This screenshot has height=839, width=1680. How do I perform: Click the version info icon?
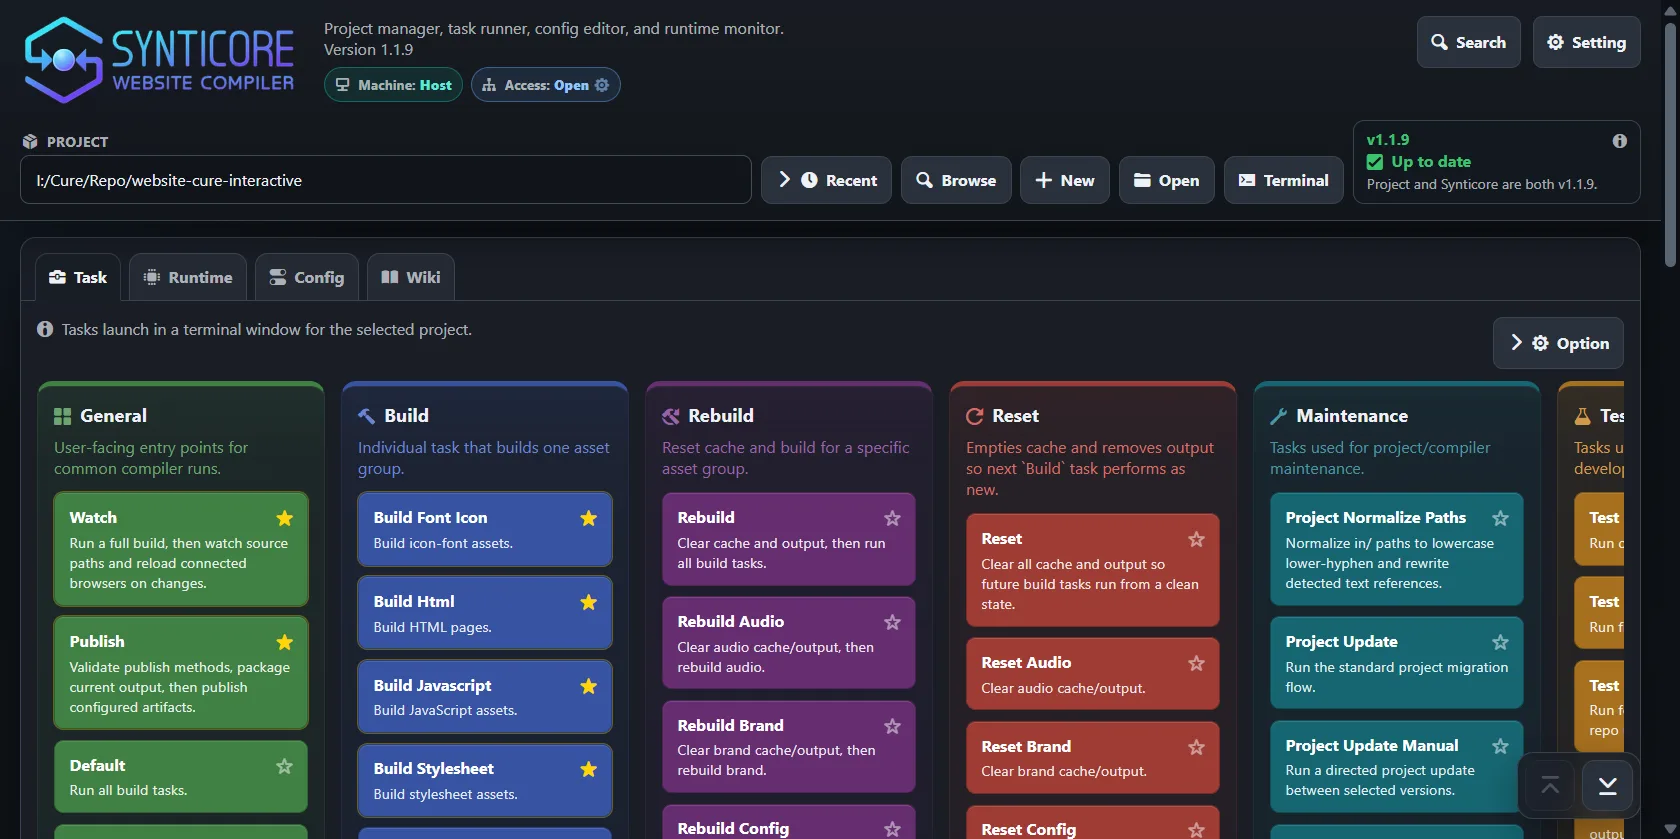[1619, 141]
